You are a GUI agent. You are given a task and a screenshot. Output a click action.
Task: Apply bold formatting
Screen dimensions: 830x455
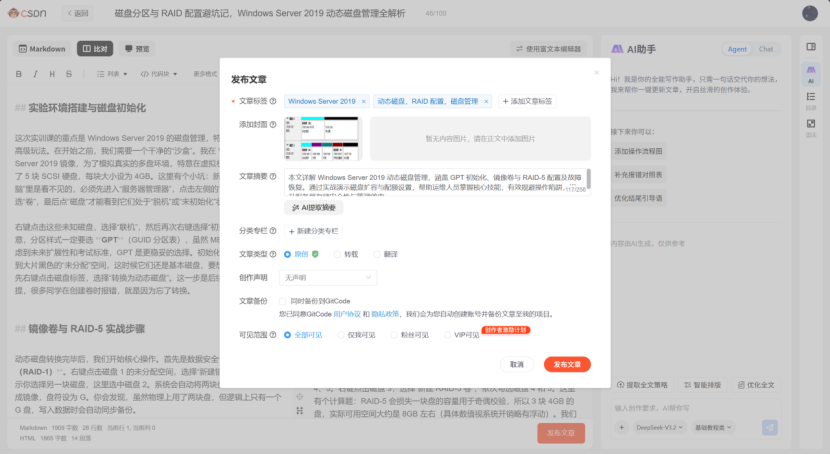(19, 74)
